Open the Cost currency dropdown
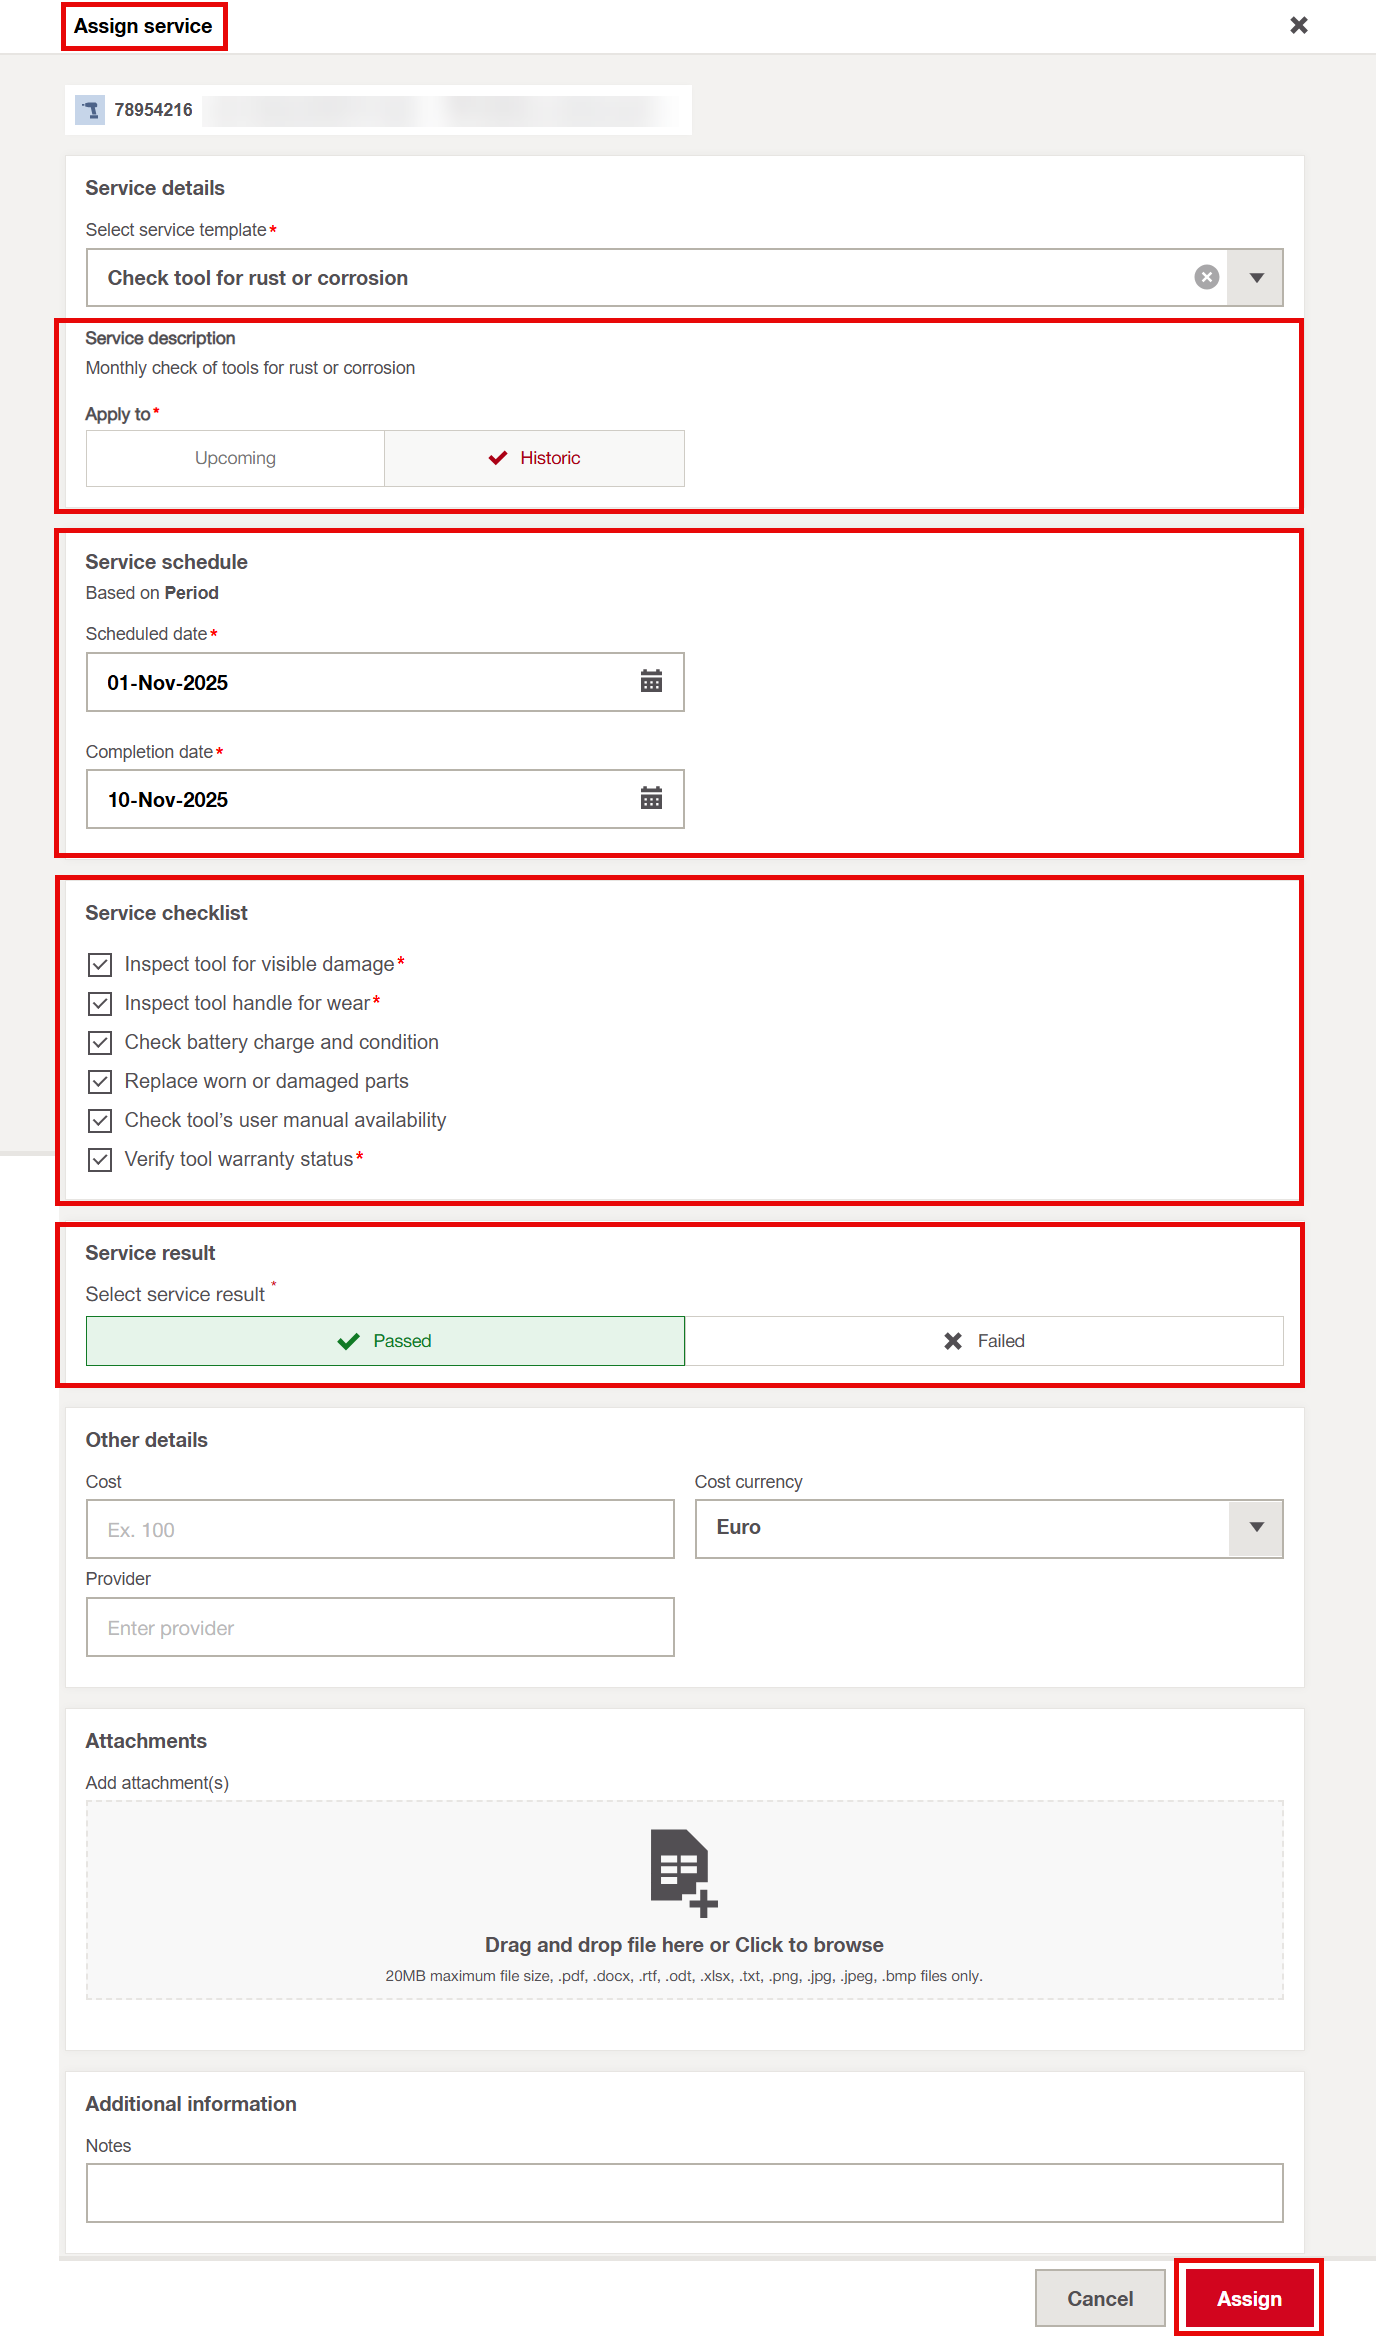The height and width of the screenshot is (2342, 1376). click(1256, 1528)
